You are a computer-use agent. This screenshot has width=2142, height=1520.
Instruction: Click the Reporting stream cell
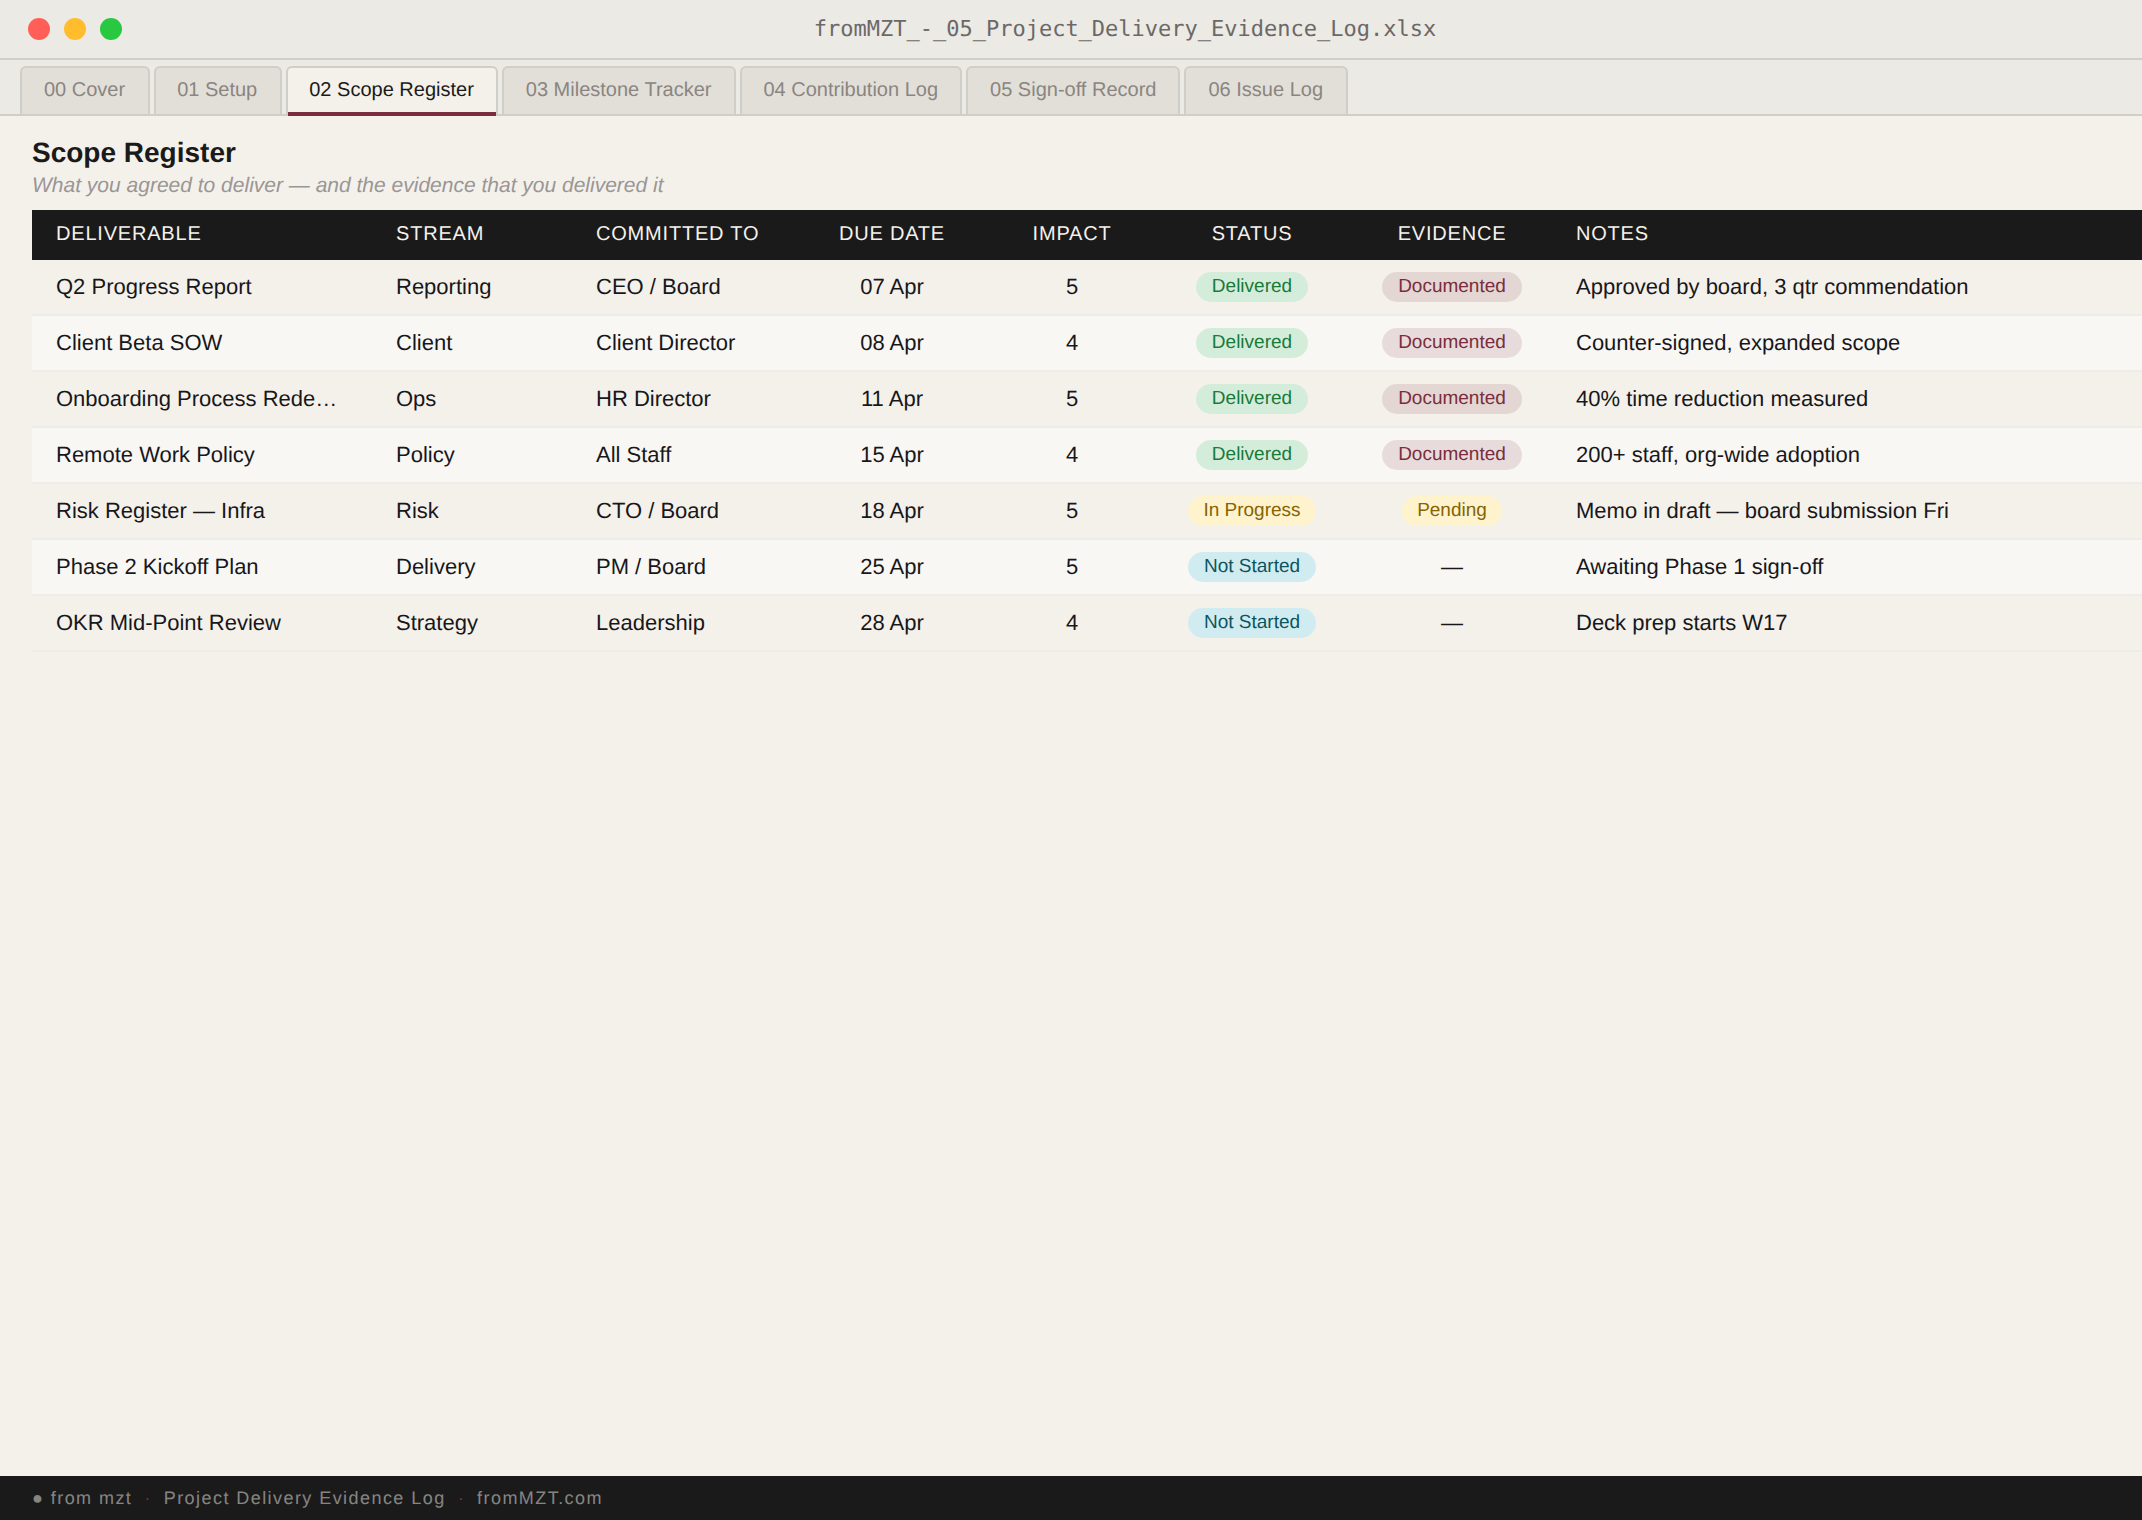[443, 287]
